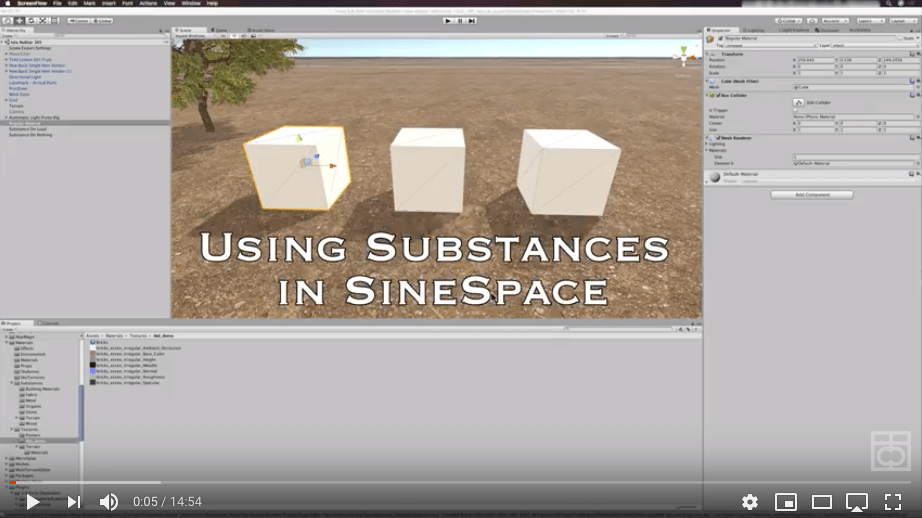The height and width of the screenshot is (518, 922).
Task: Toggle the Static checkbox
Action: (x=900, y=38)
